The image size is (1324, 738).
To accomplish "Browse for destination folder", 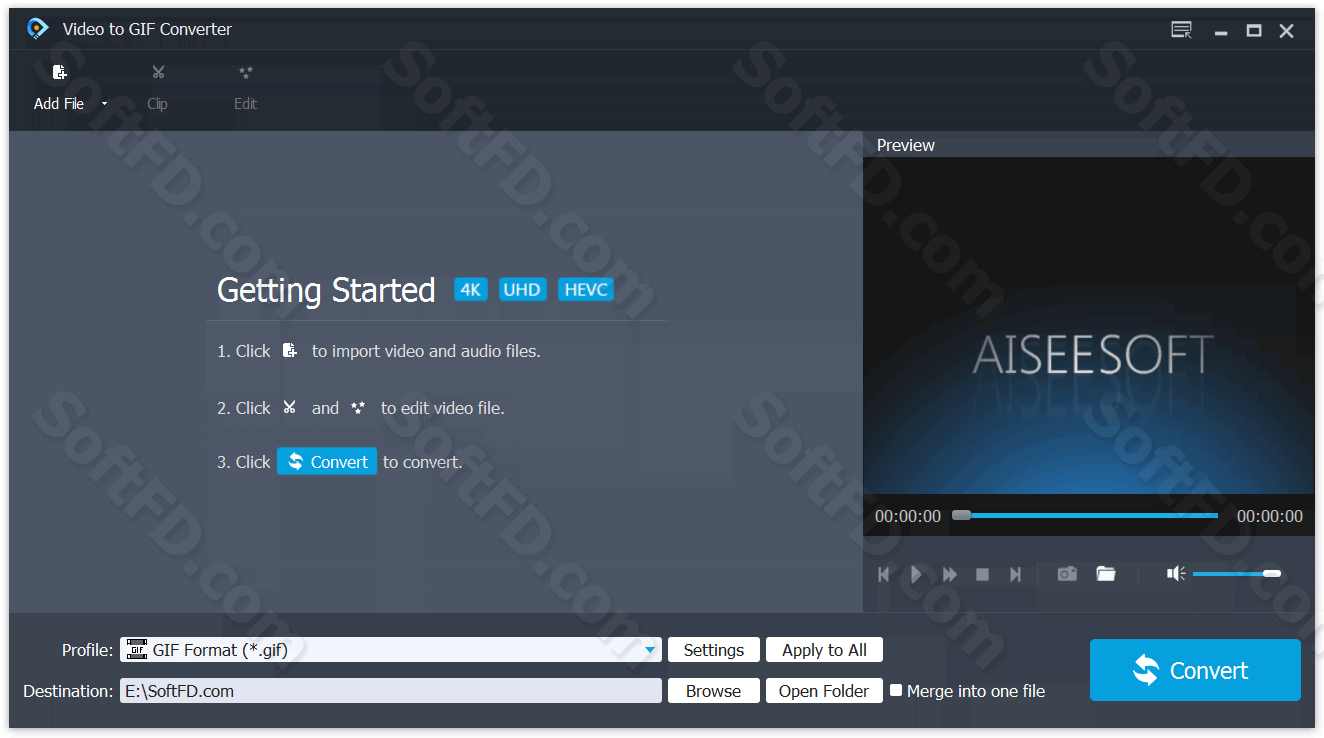I will 714,691.
